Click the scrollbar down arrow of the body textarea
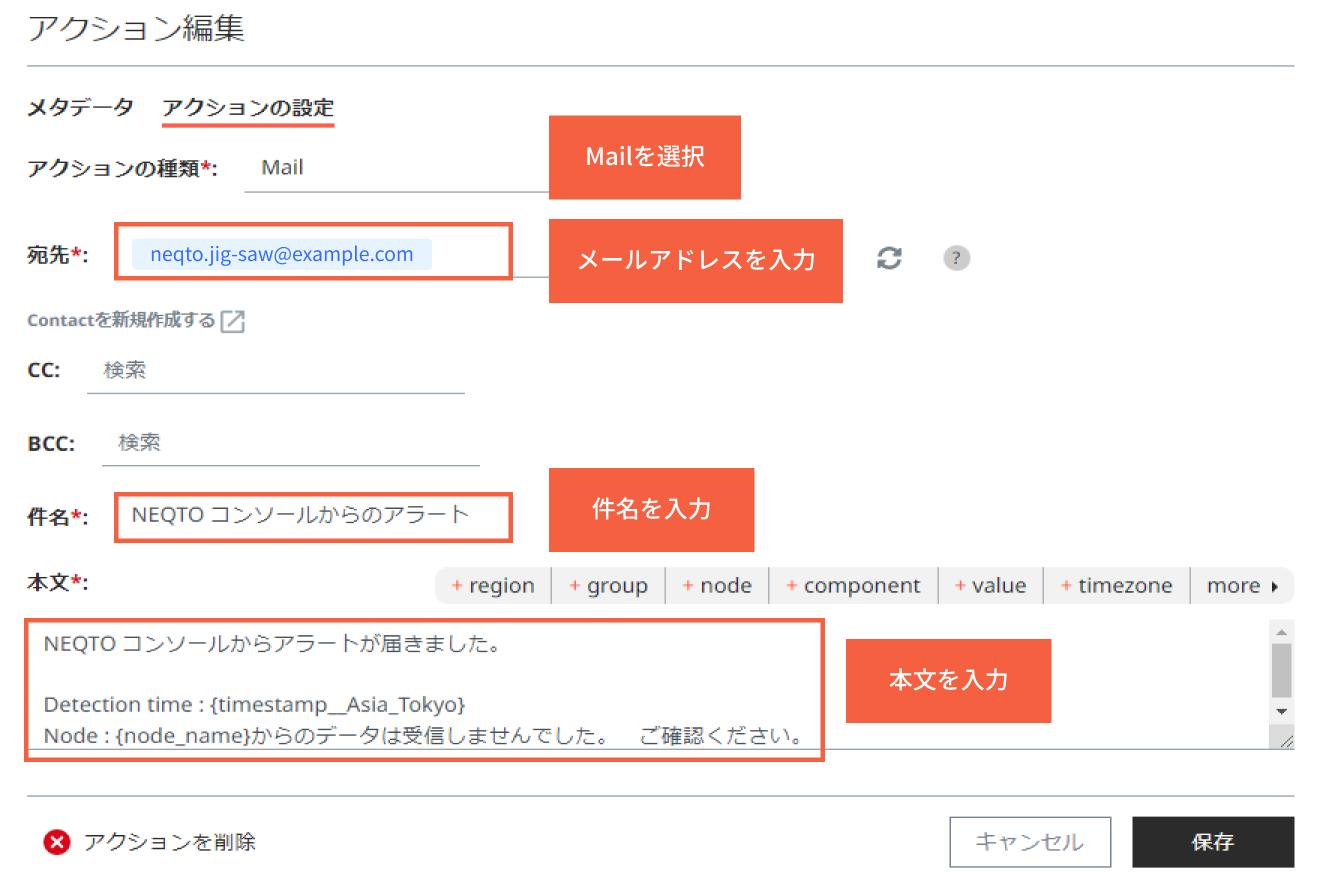 (x=1282, y=712)
